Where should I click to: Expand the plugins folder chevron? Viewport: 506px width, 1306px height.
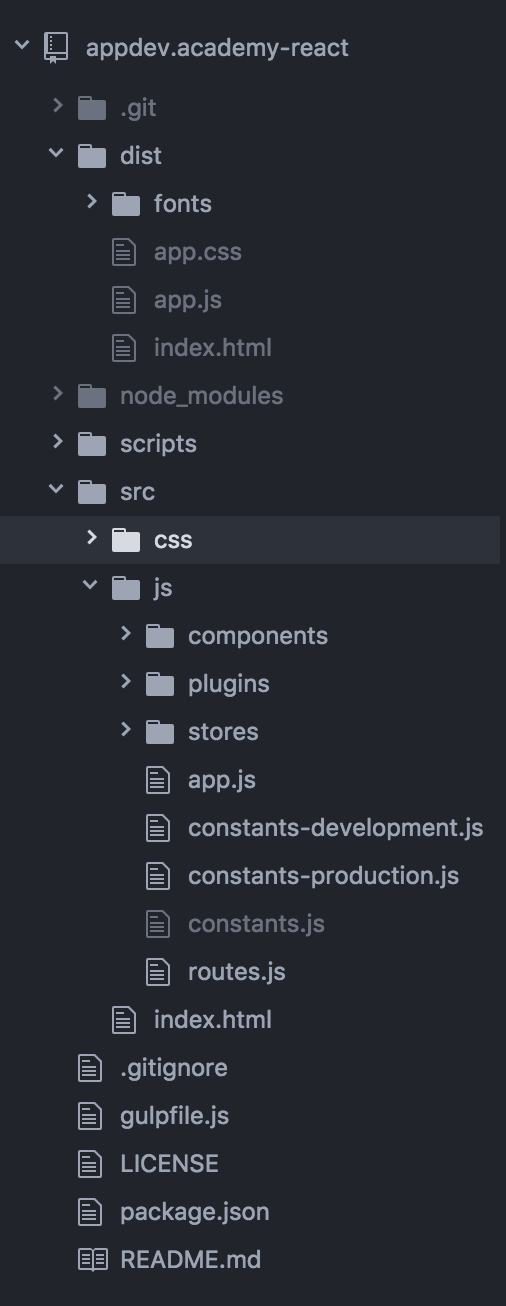[126, 682]
